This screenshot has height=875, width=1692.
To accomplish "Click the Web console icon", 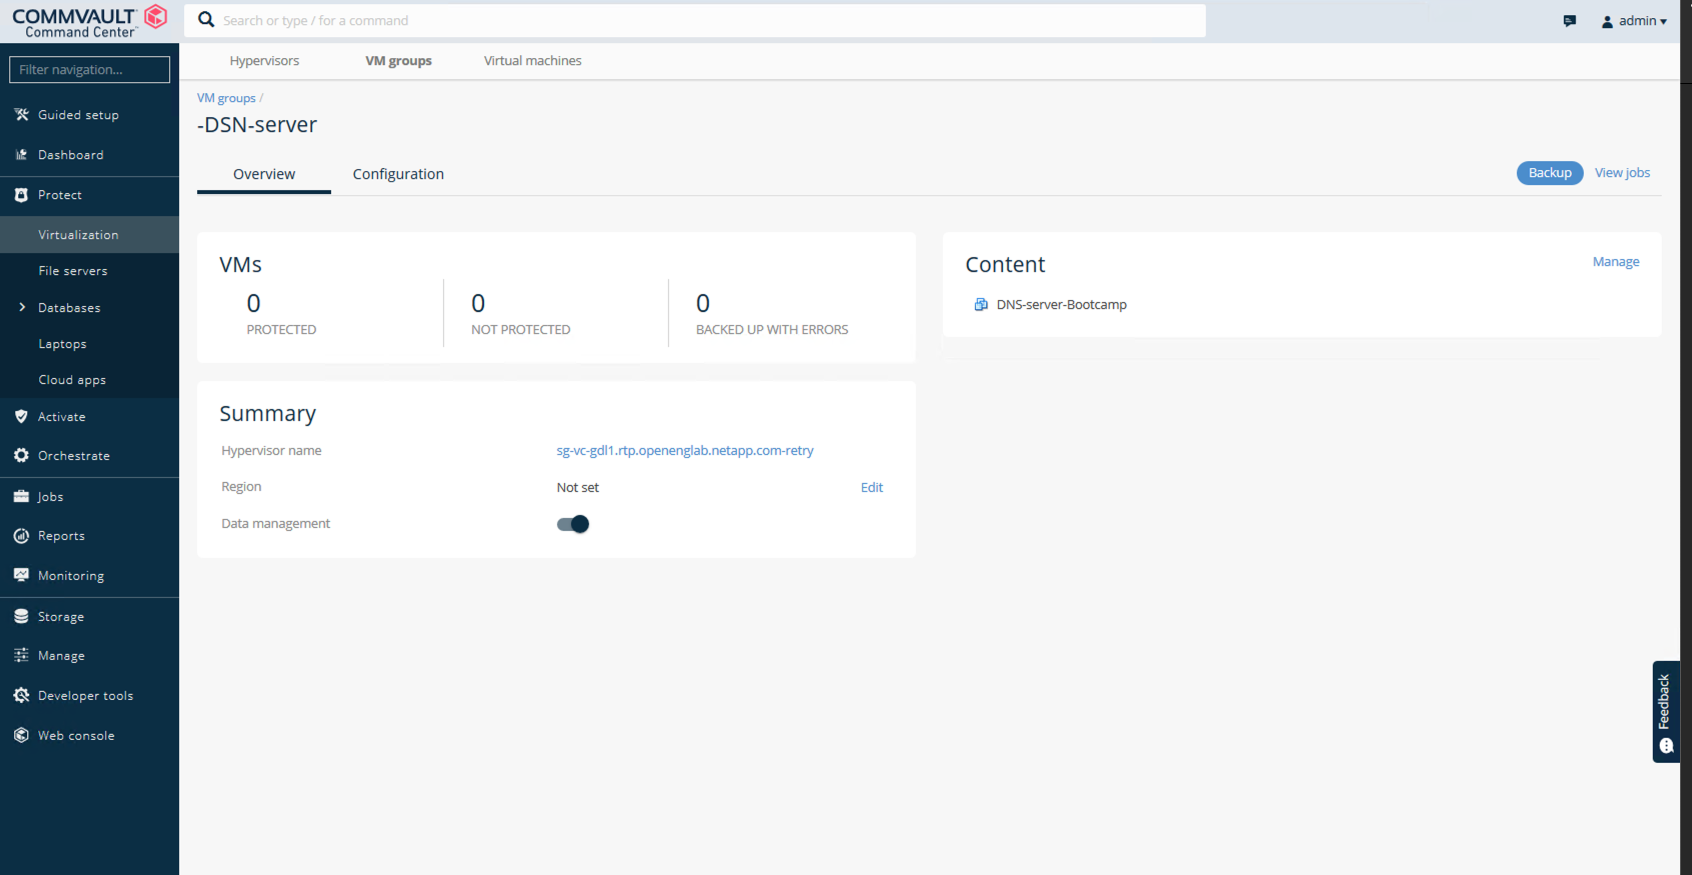I will [x=21, y=736].
